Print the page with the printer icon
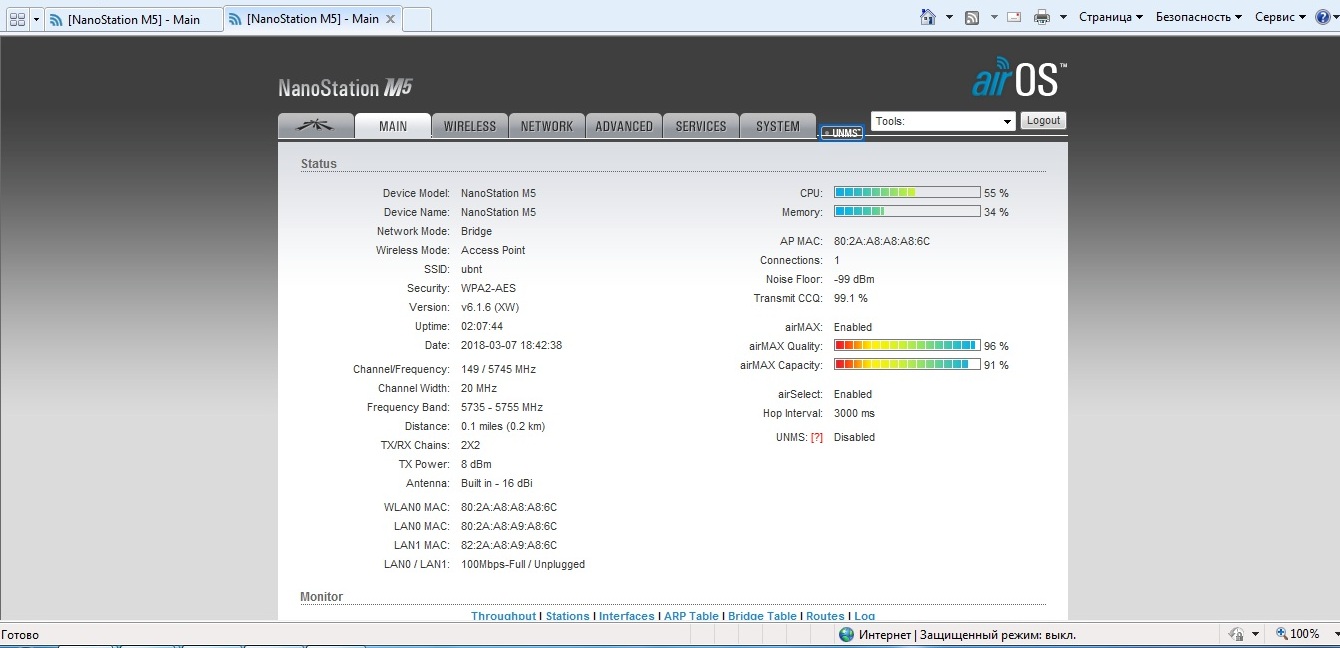Screen dimensions: 1340x648 point(1042,17)
